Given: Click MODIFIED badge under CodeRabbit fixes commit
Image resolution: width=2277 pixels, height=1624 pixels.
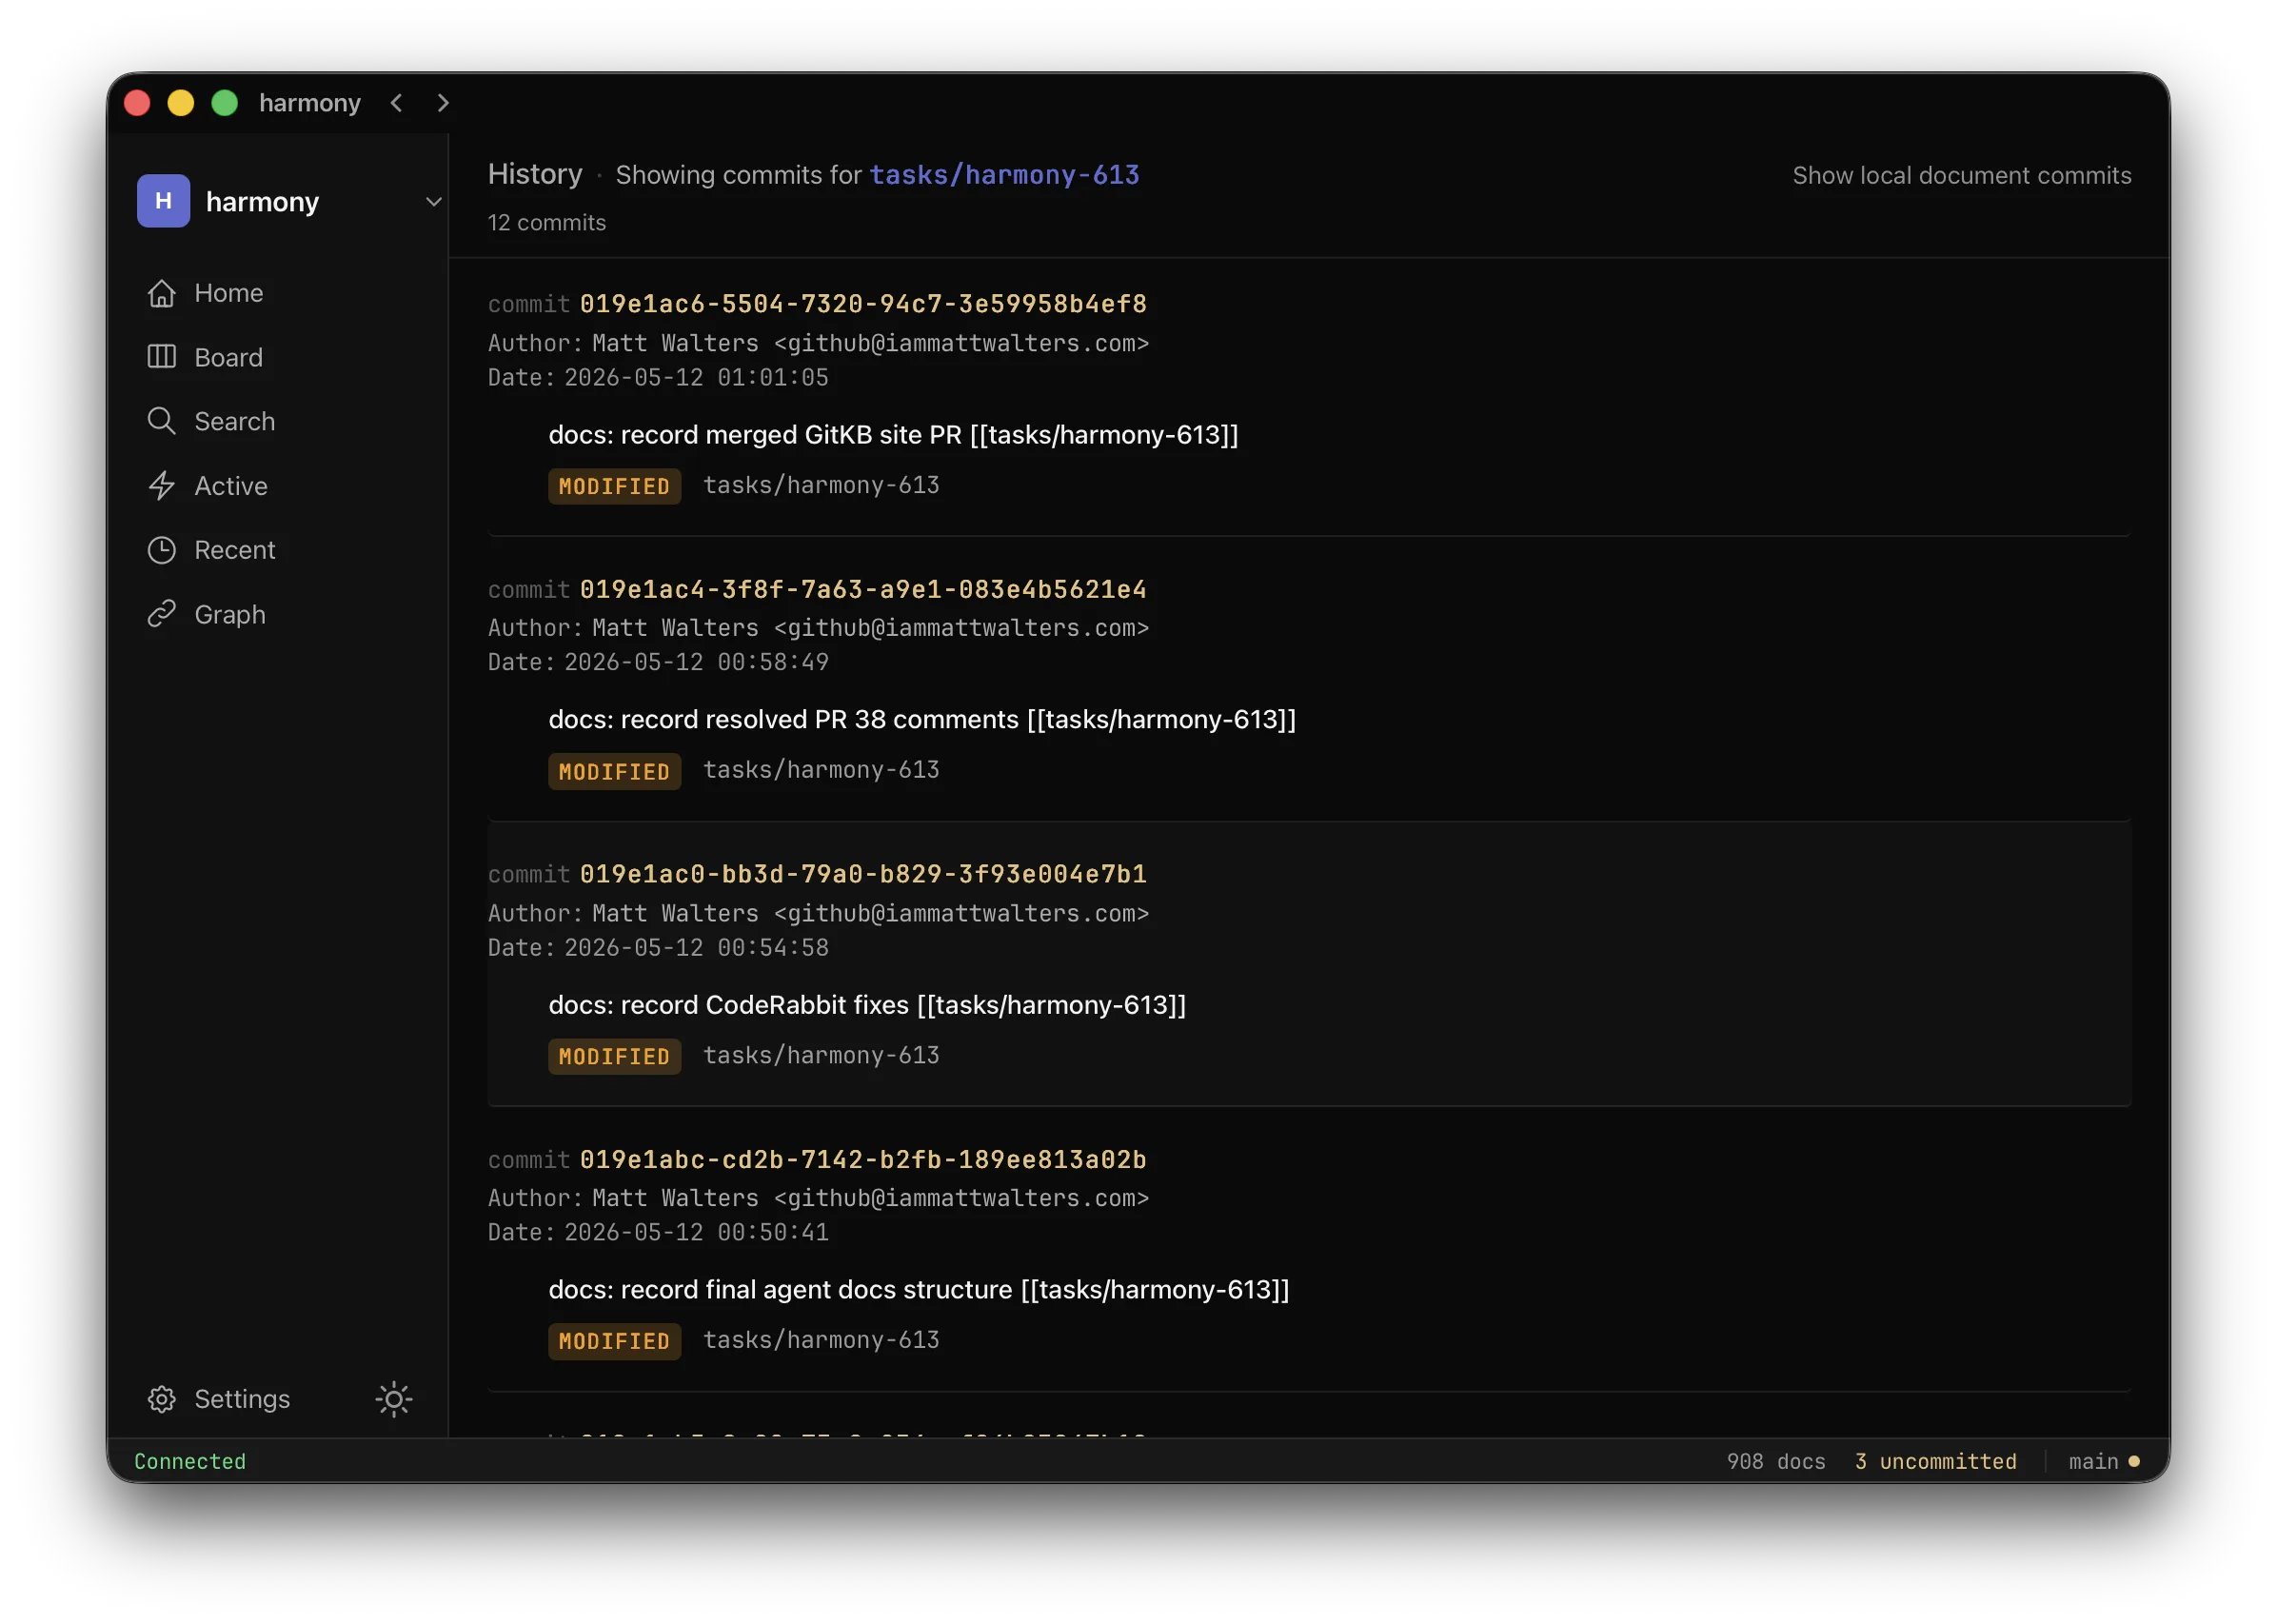Looking at the screenshot, I should point(614,1056).
